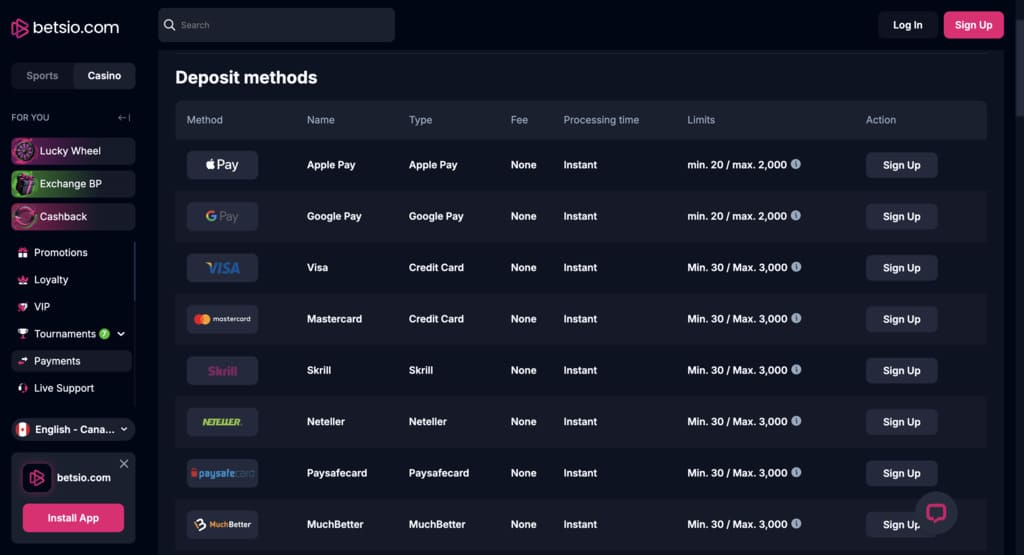Focus the Search input field
Screen dimensions: 1024x555
coord(276,25)
